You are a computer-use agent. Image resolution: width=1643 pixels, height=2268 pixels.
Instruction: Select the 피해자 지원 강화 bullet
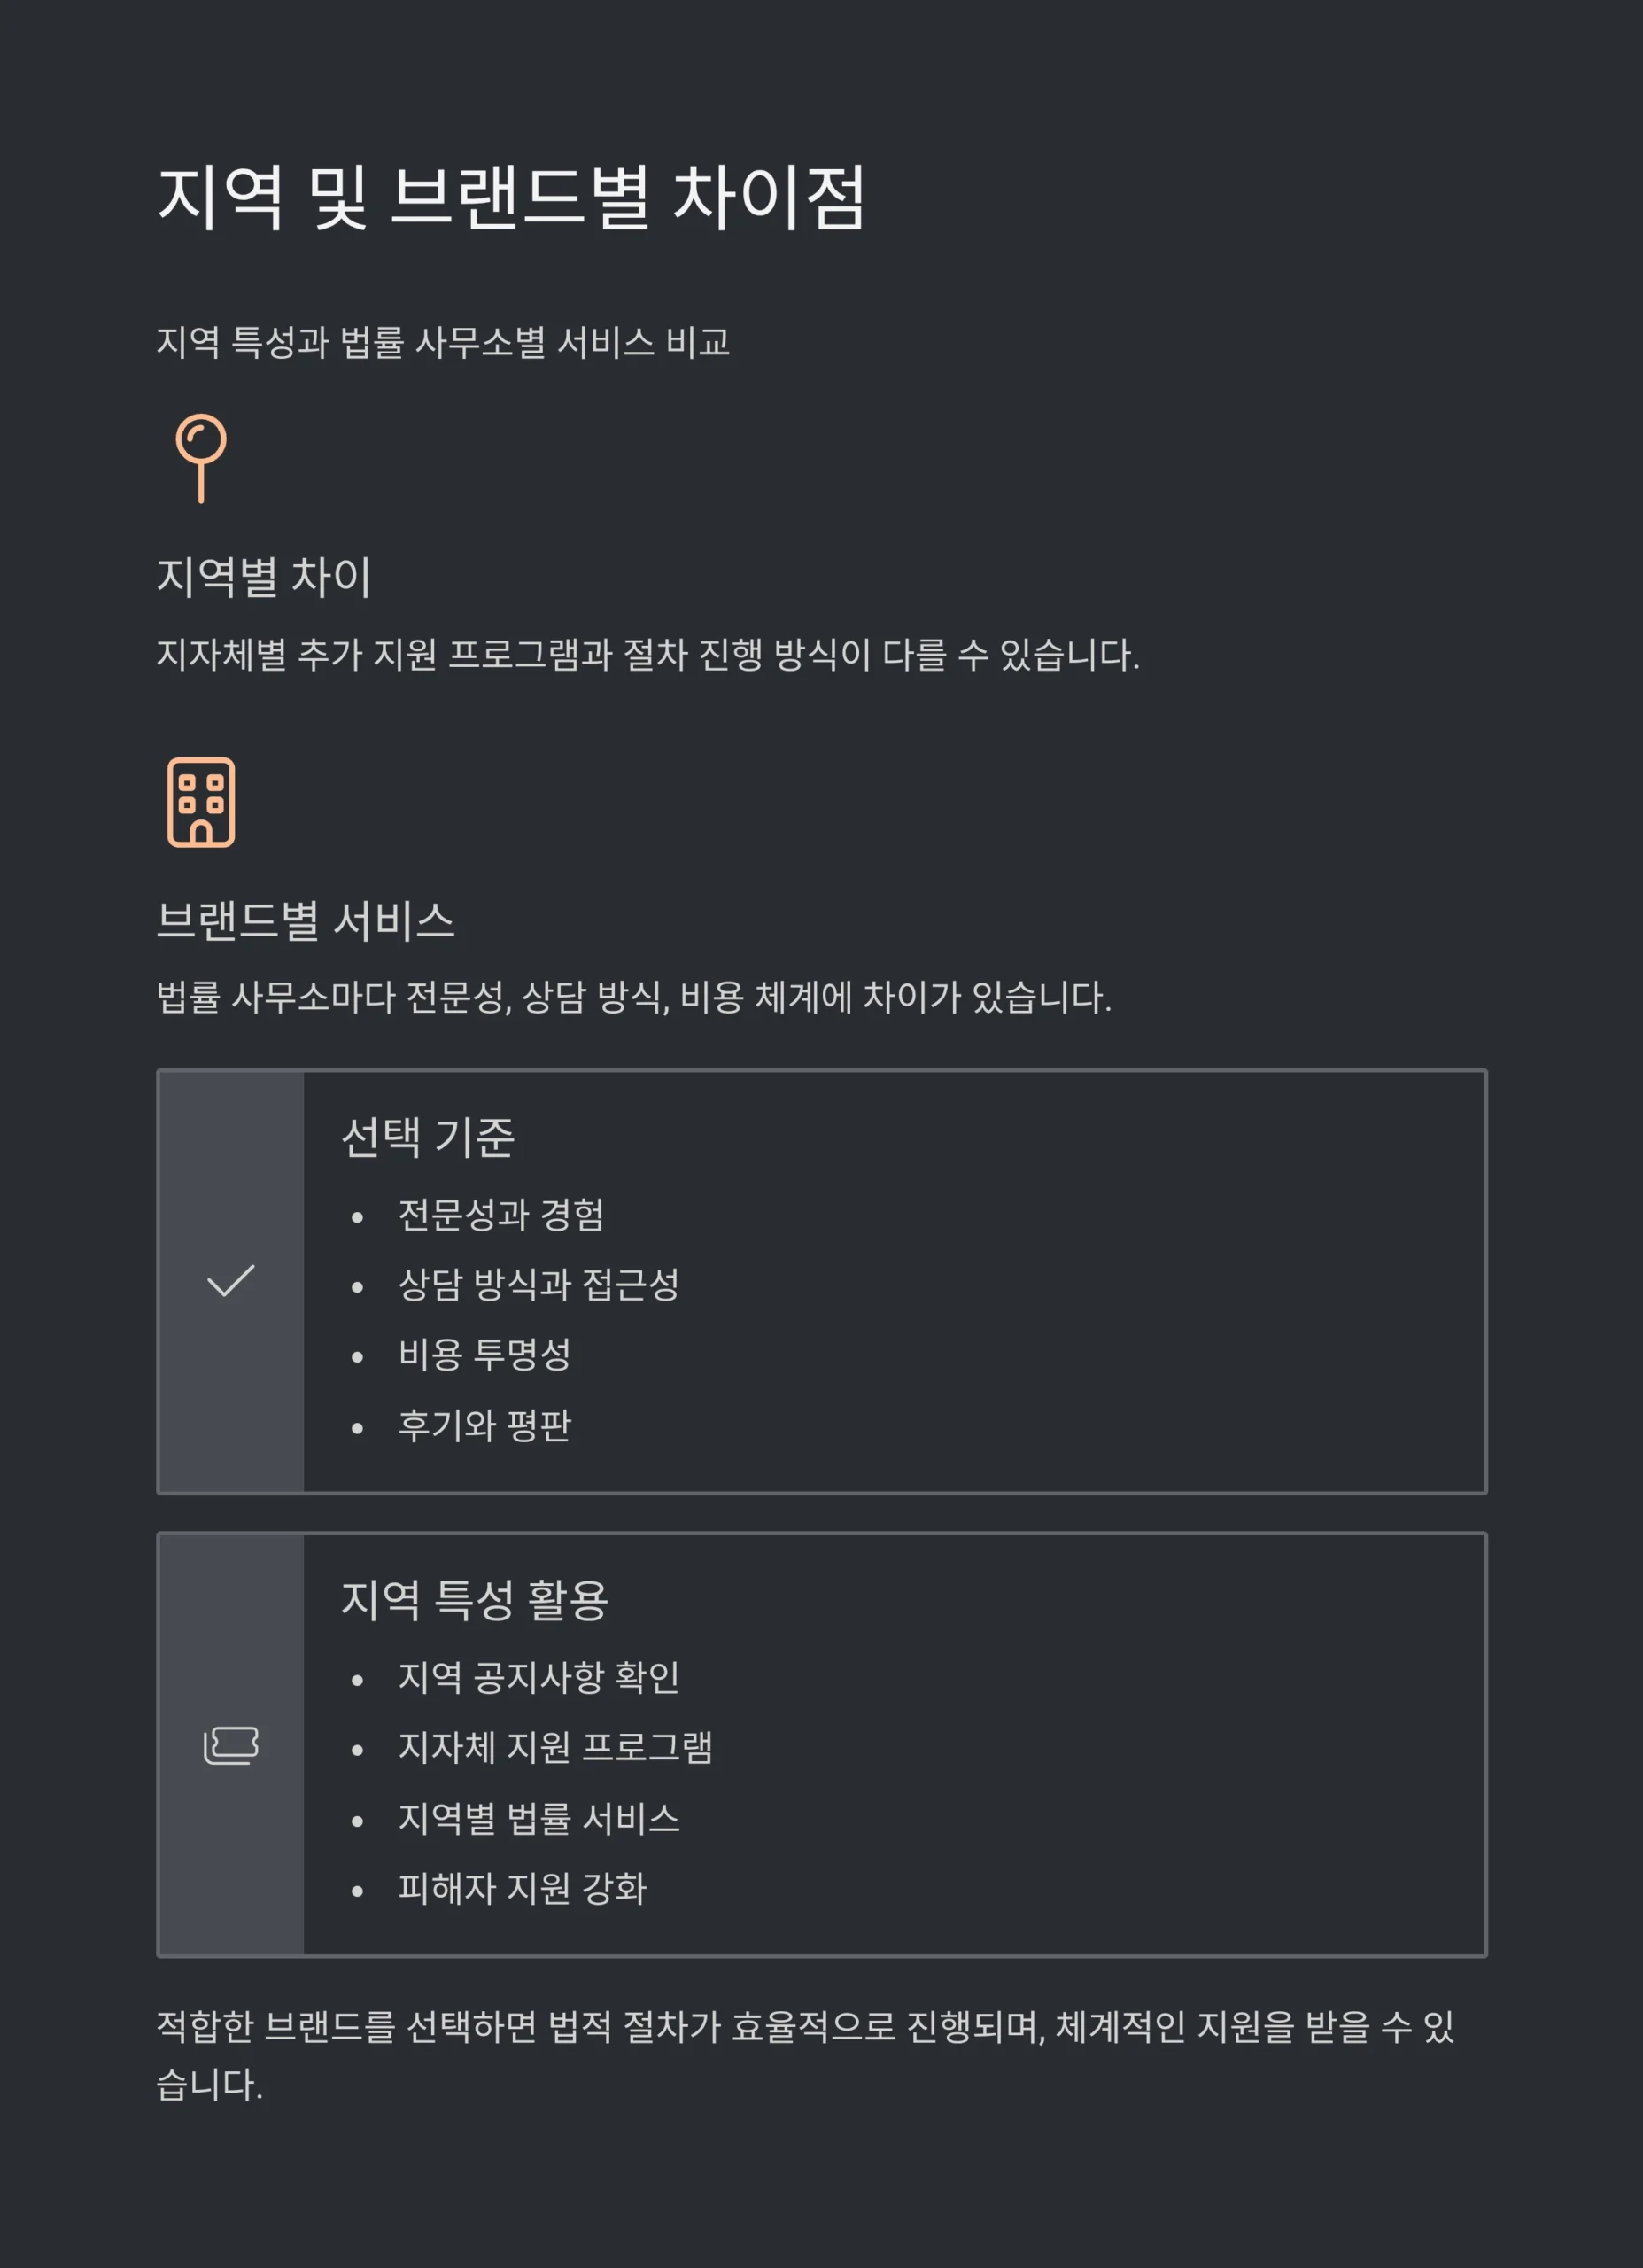[x=522, y=1888]
